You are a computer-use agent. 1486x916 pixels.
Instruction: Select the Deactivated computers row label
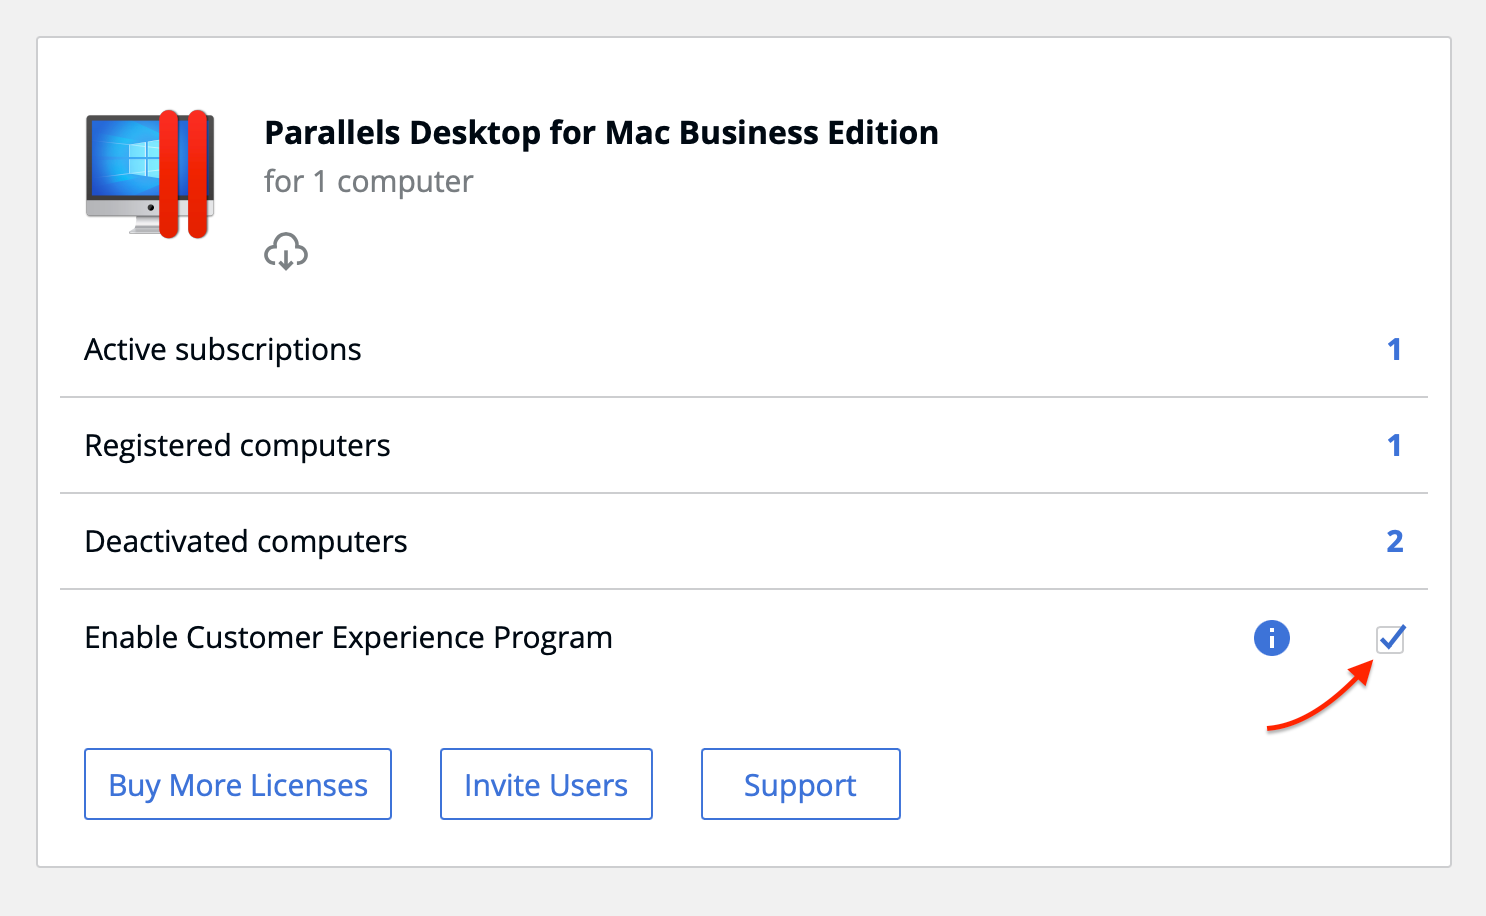point(246,541)
